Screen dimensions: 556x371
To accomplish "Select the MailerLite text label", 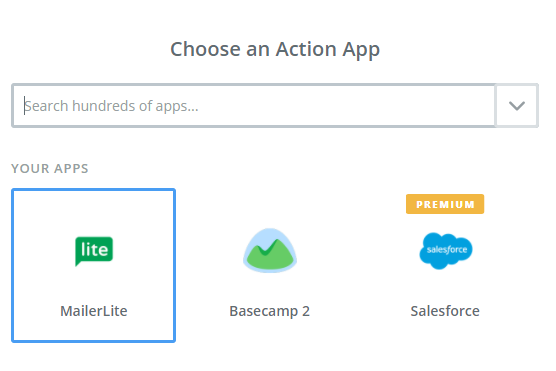I will click(94, 311).
